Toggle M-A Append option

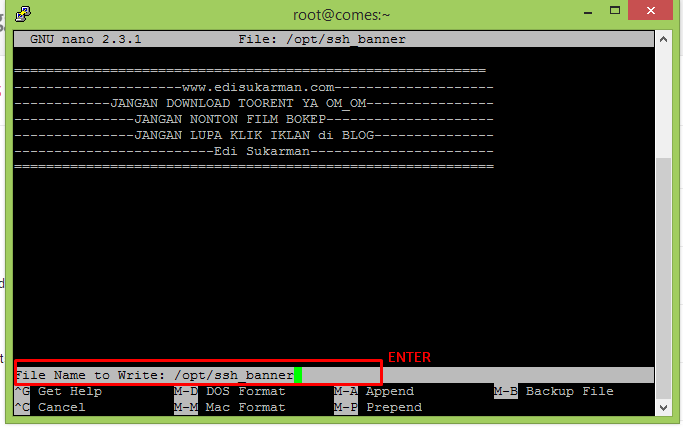tap(374, 391)
